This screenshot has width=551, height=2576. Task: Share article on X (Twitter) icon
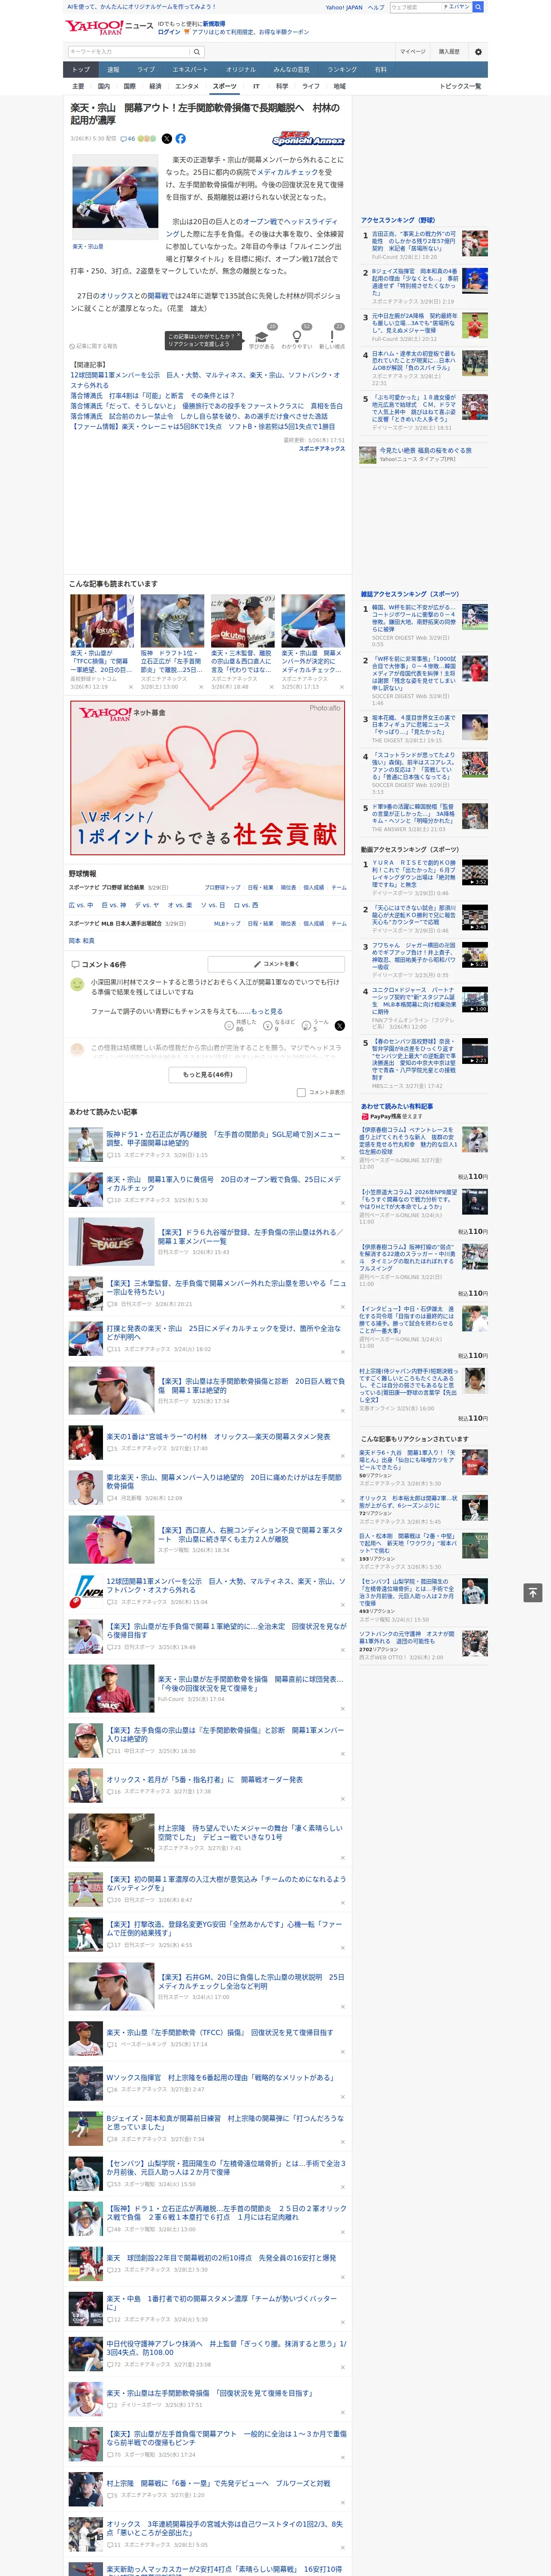[x=167, y=139]
